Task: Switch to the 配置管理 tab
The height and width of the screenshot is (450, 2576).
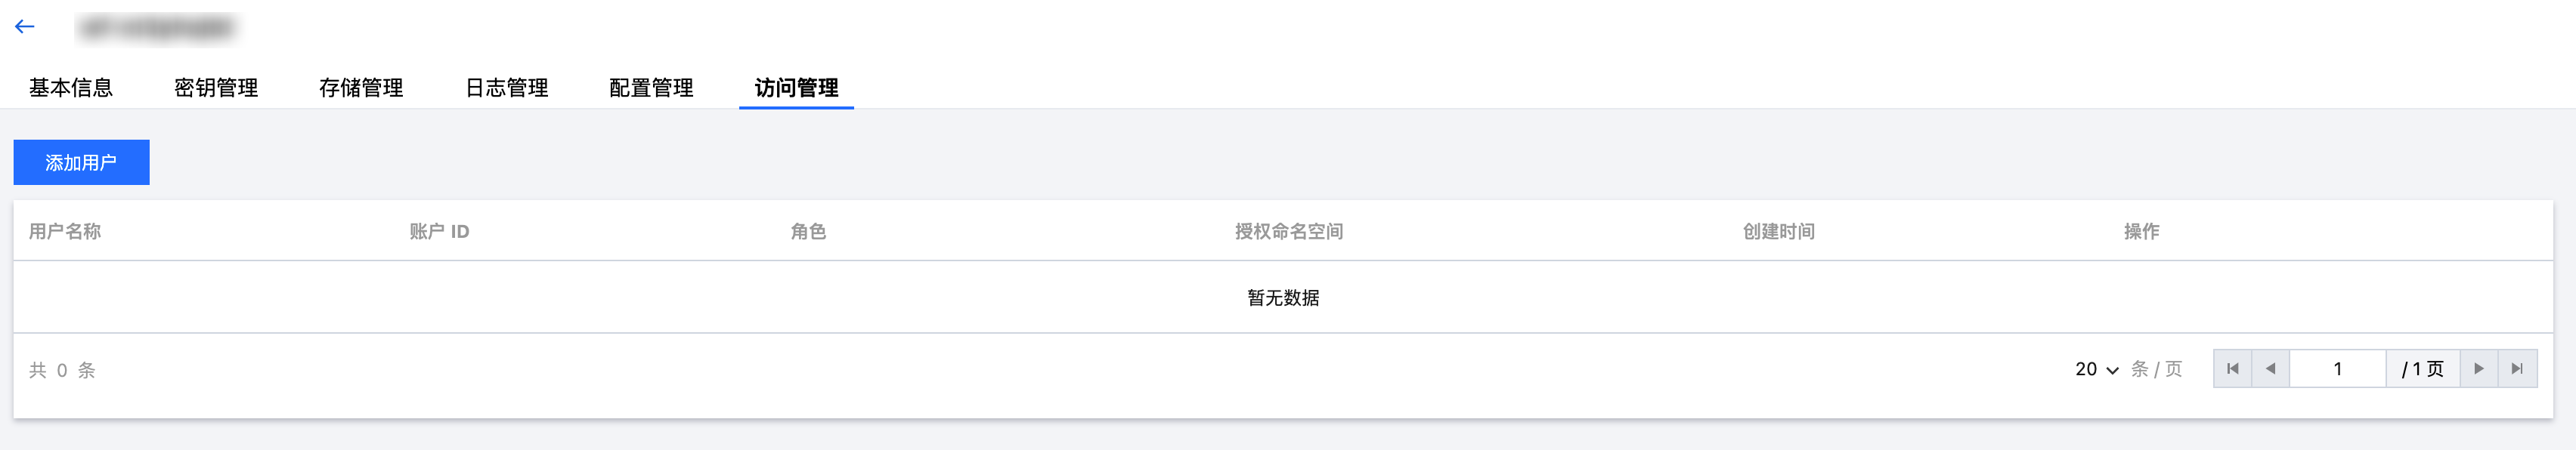Action: (651, 88)
